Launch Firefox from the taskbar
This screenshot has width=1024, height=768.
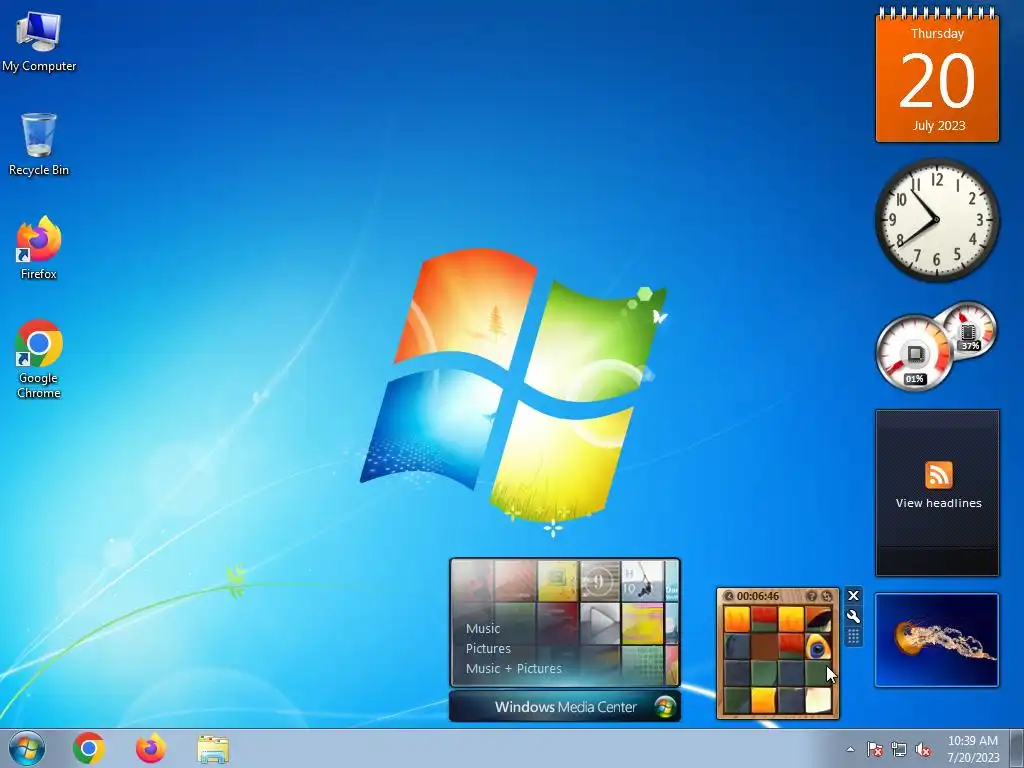coord(151,748)
